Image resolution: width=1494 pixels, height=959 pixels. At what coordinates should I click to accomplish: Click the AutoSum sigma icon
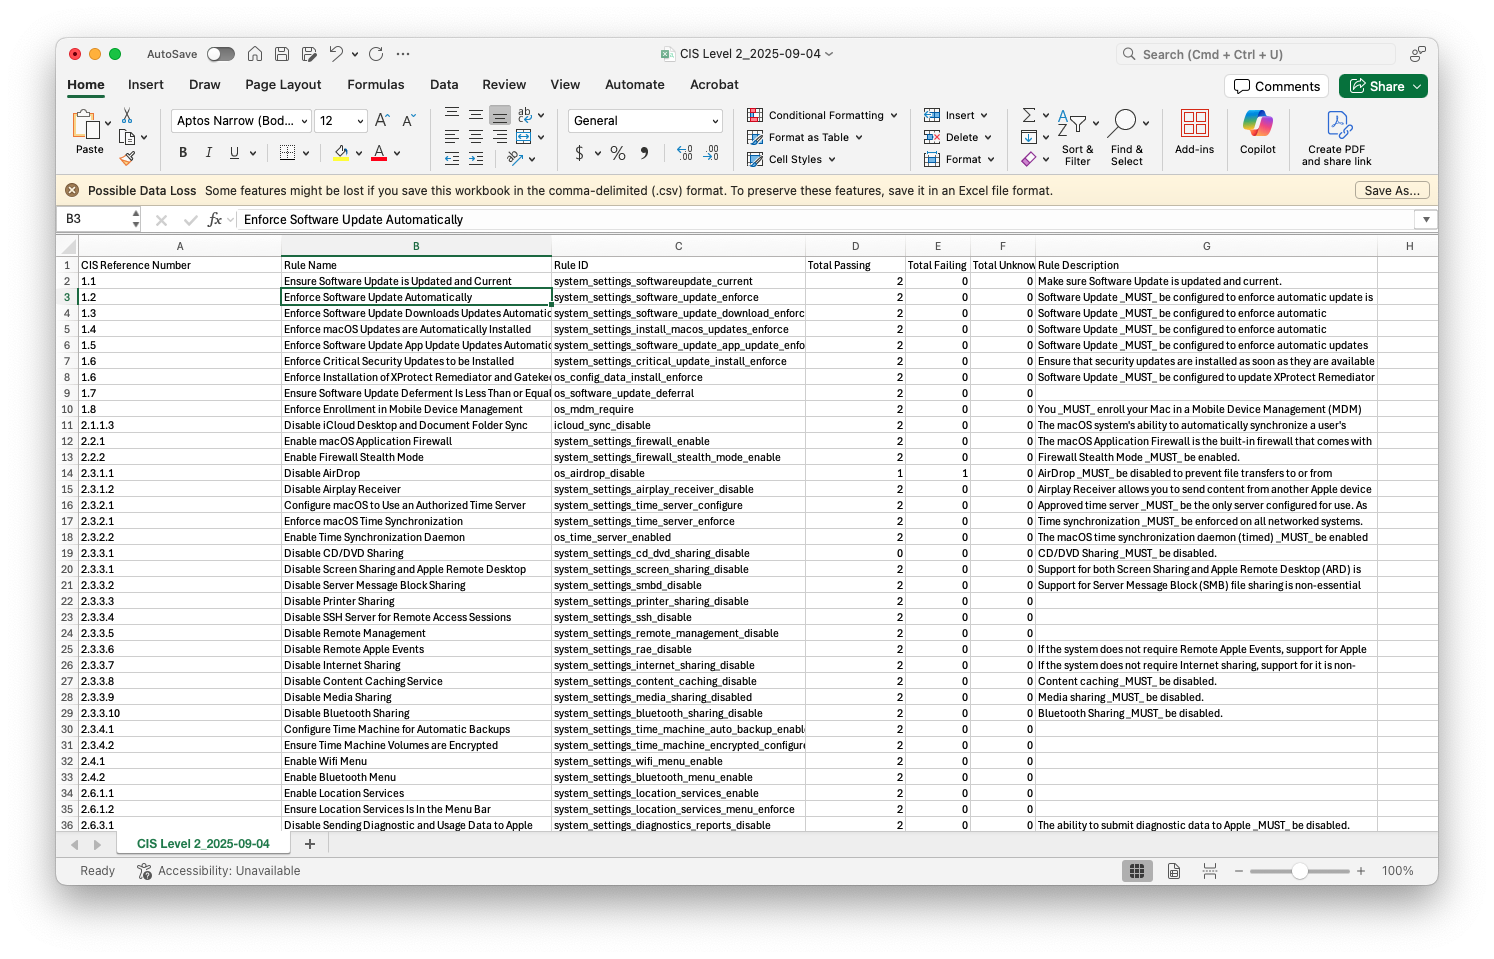[x=1029, y=115]
